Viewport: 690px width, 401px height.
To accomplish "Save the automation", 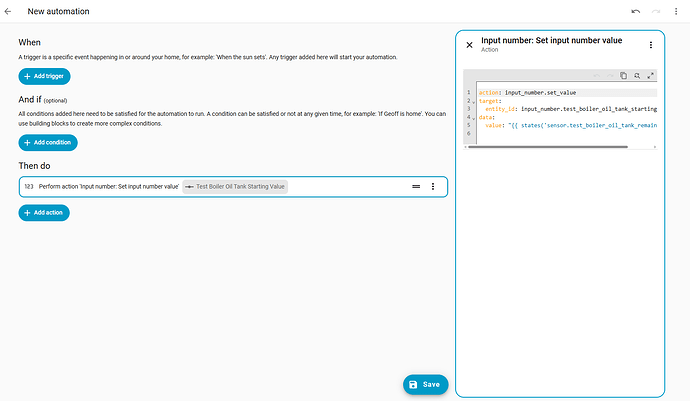I will (426, 385).
